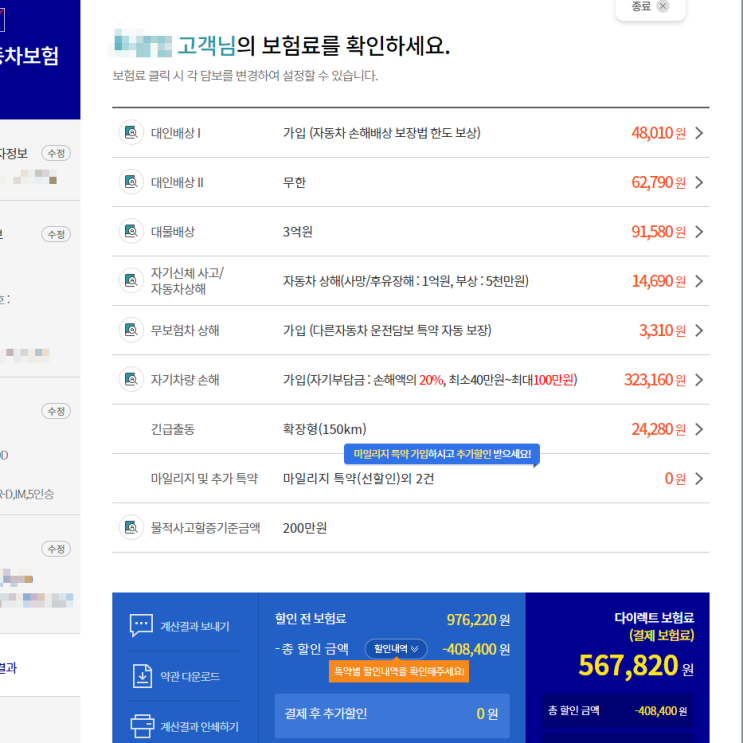Open 대물배상 chevron next to 91,580원
The image size is (743, 743).
pyautogui.click(x=699, y=232)
